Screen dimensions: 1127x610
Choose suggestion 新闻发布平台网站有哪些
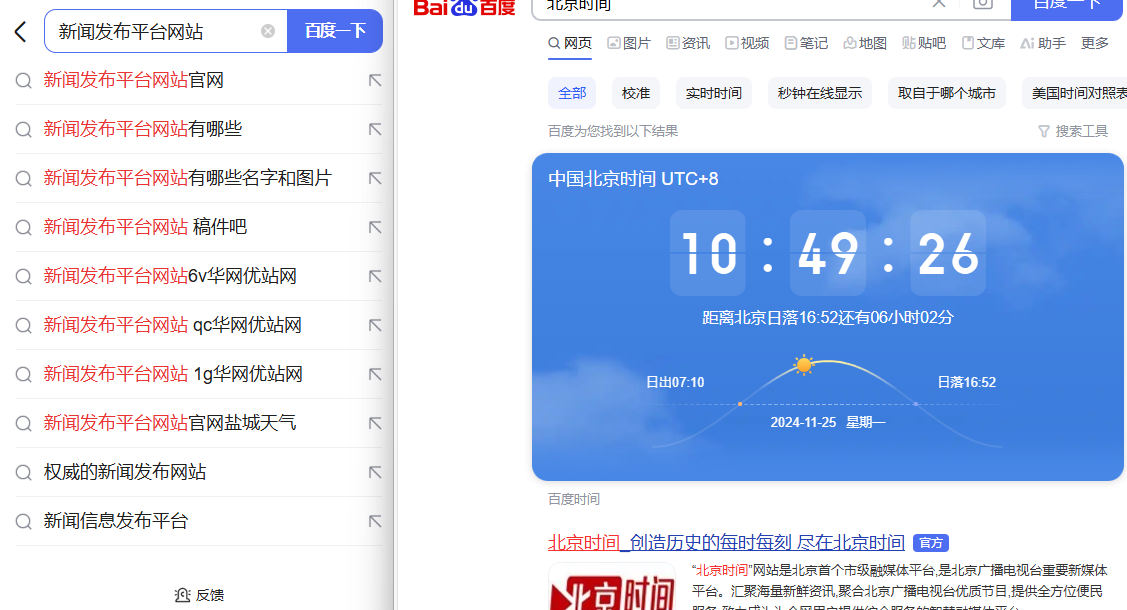click(x=143, y=129)
